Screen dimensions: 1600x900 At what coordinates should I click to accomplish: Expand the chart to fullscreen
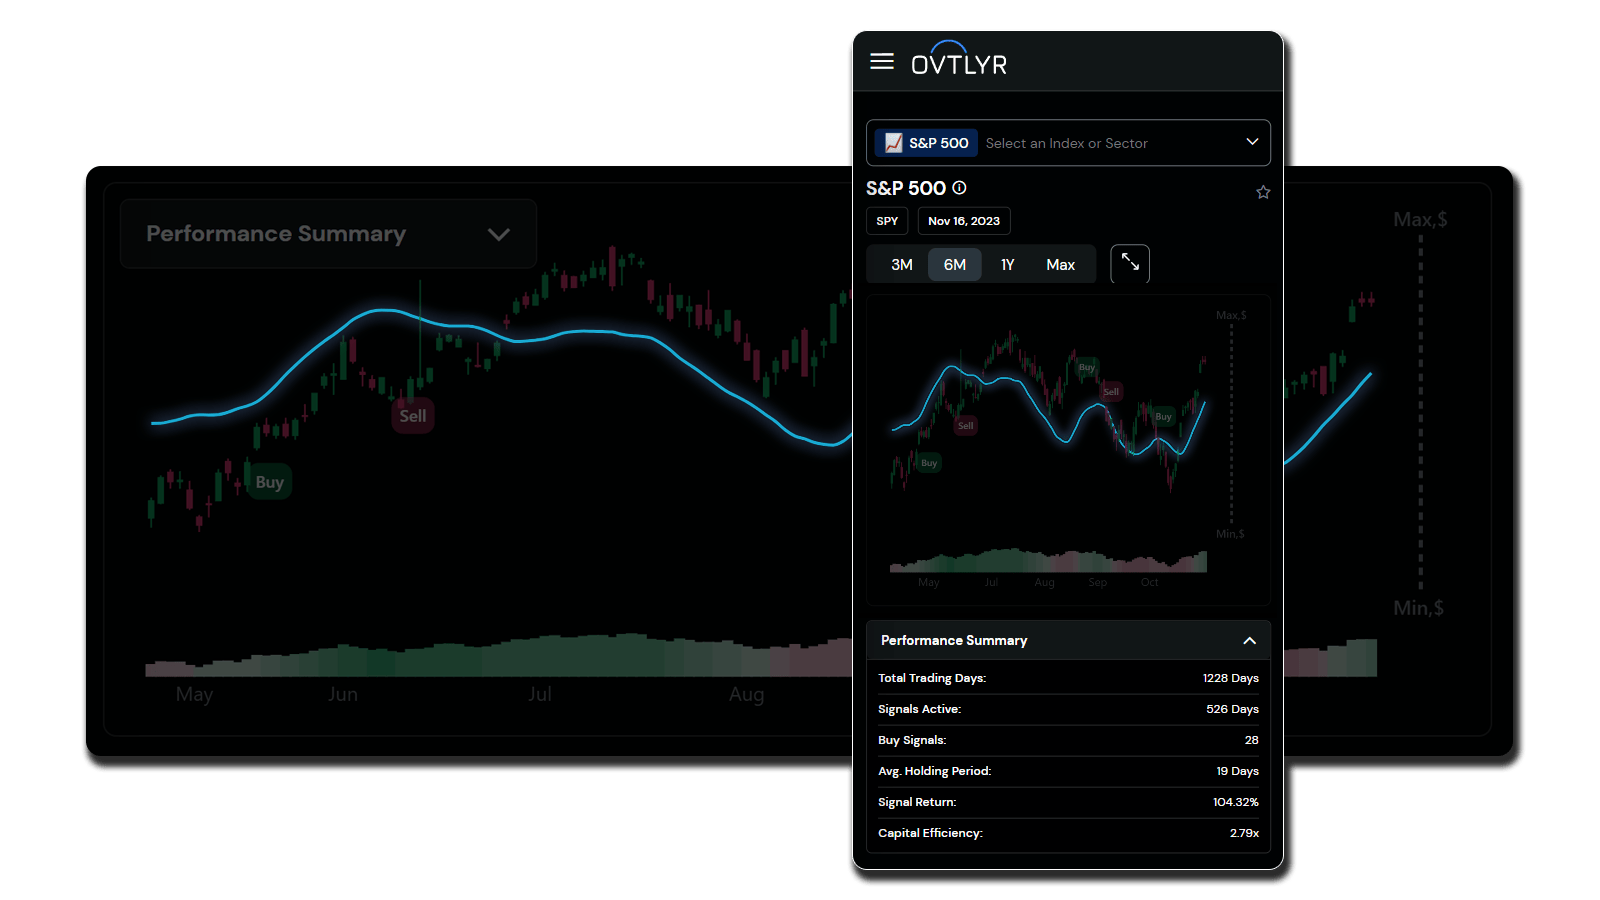coord(1130,264)
